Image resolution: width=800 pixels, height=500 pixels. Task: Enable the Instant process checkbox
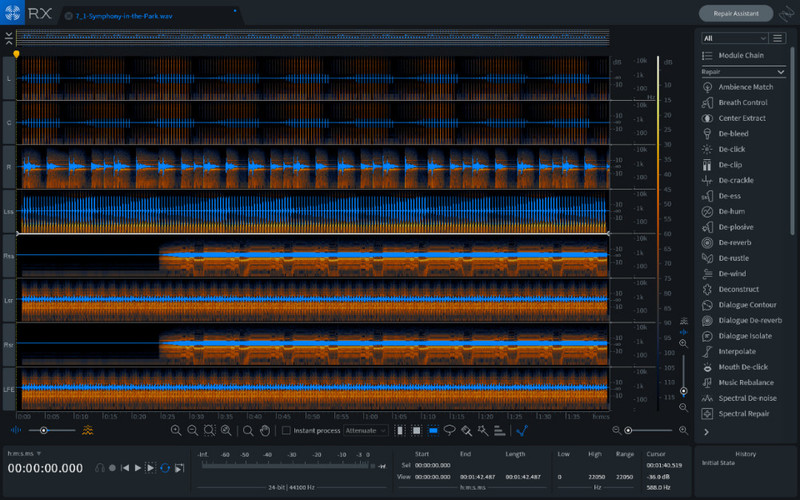[x=286, y=430]
